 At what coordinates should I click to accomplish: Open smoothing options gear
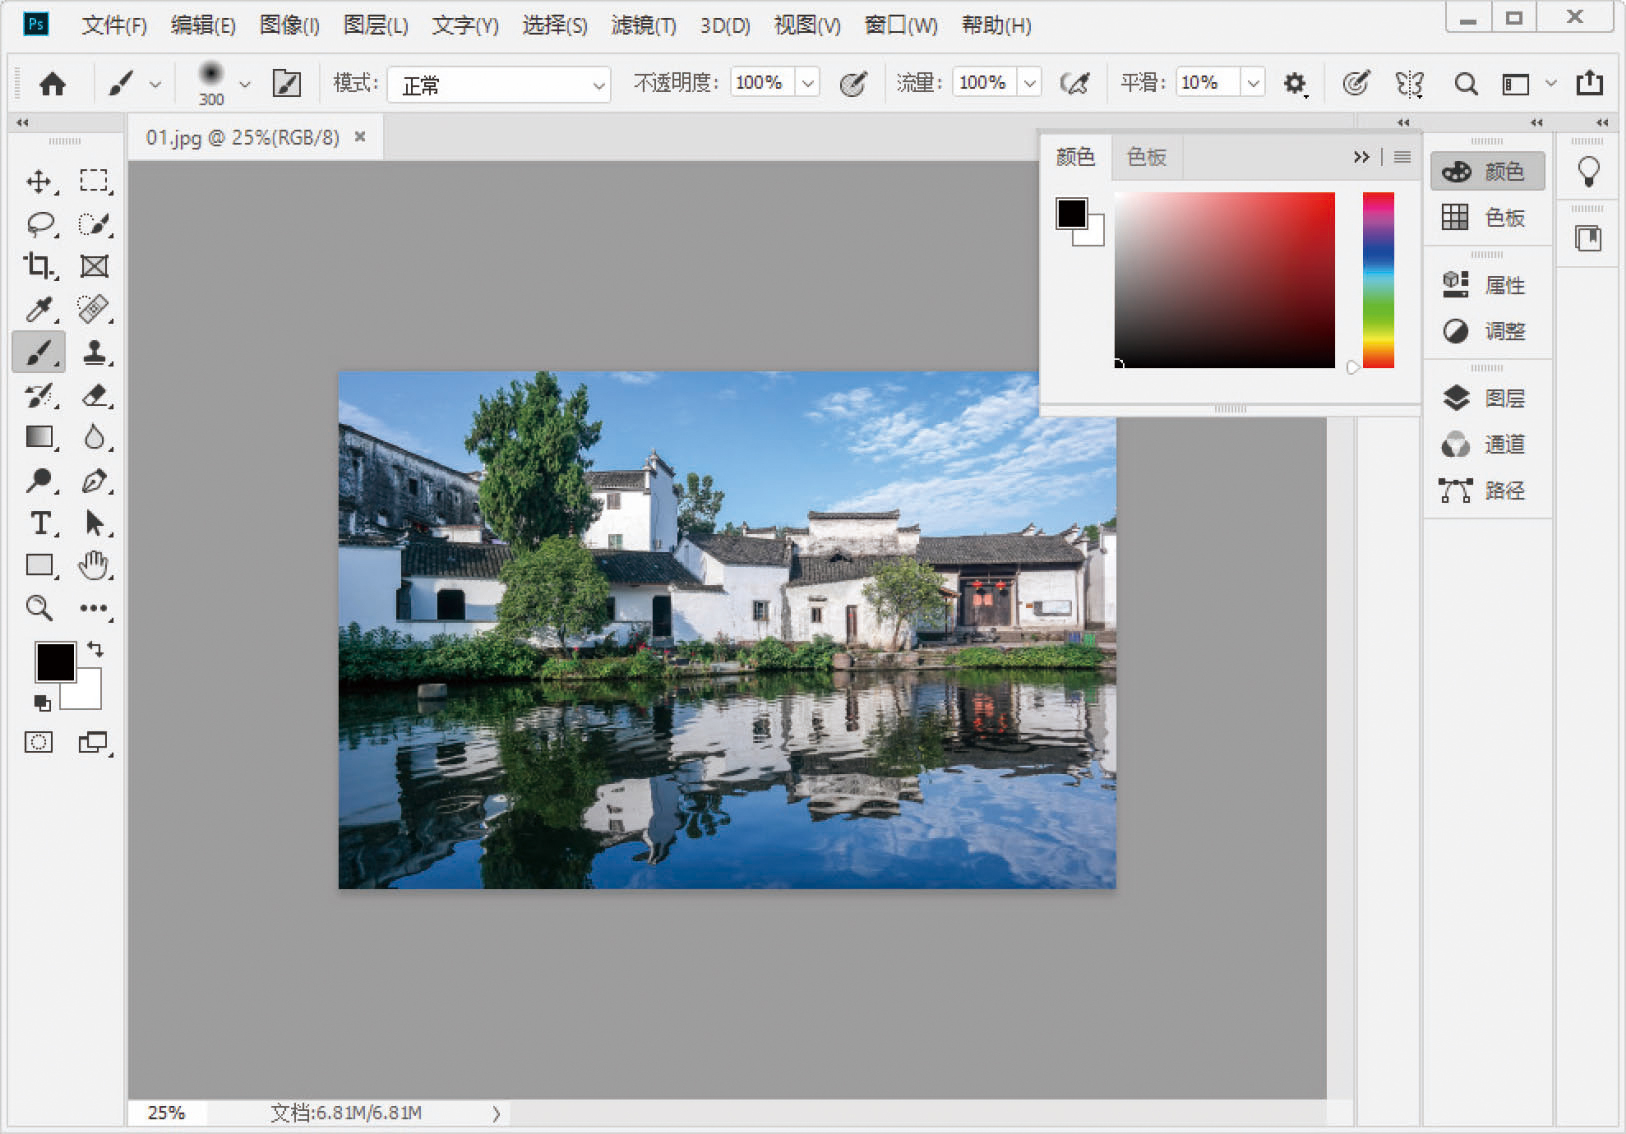(x=1295, y=84)
